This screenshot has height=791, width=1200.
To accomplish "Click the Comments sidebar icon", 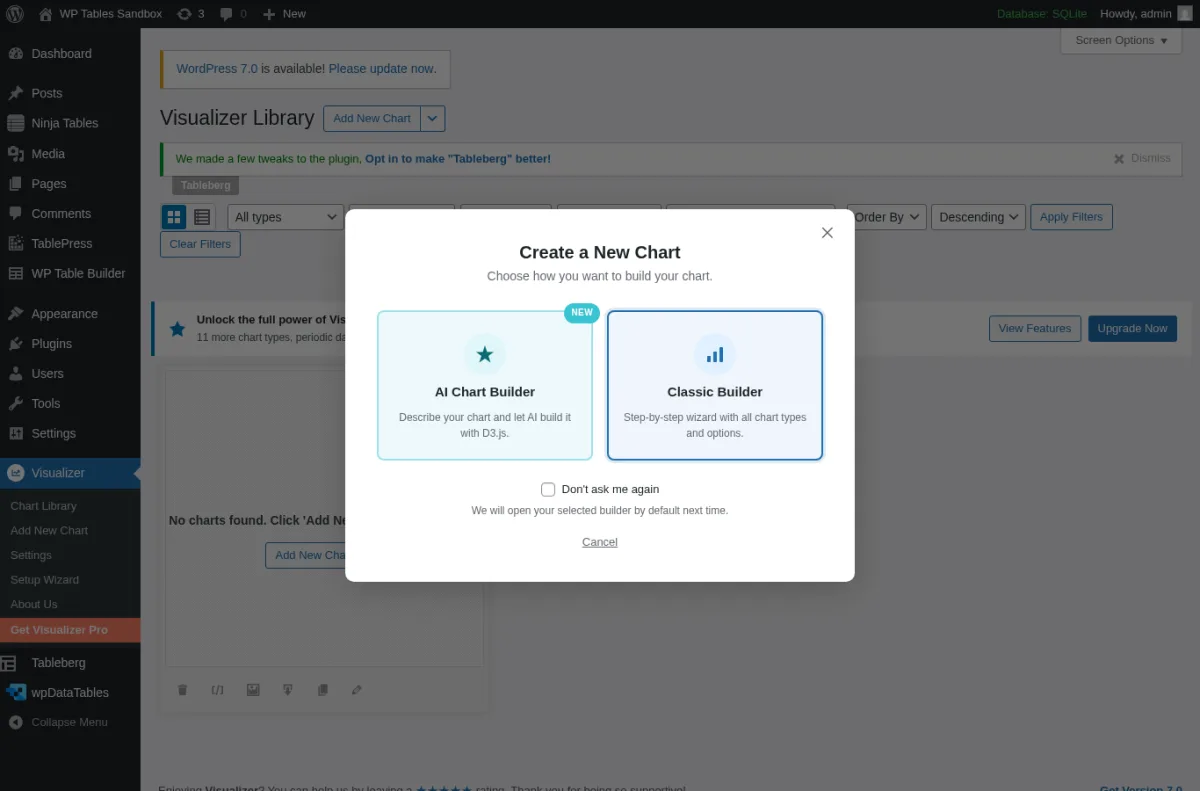I will [16, 214].
